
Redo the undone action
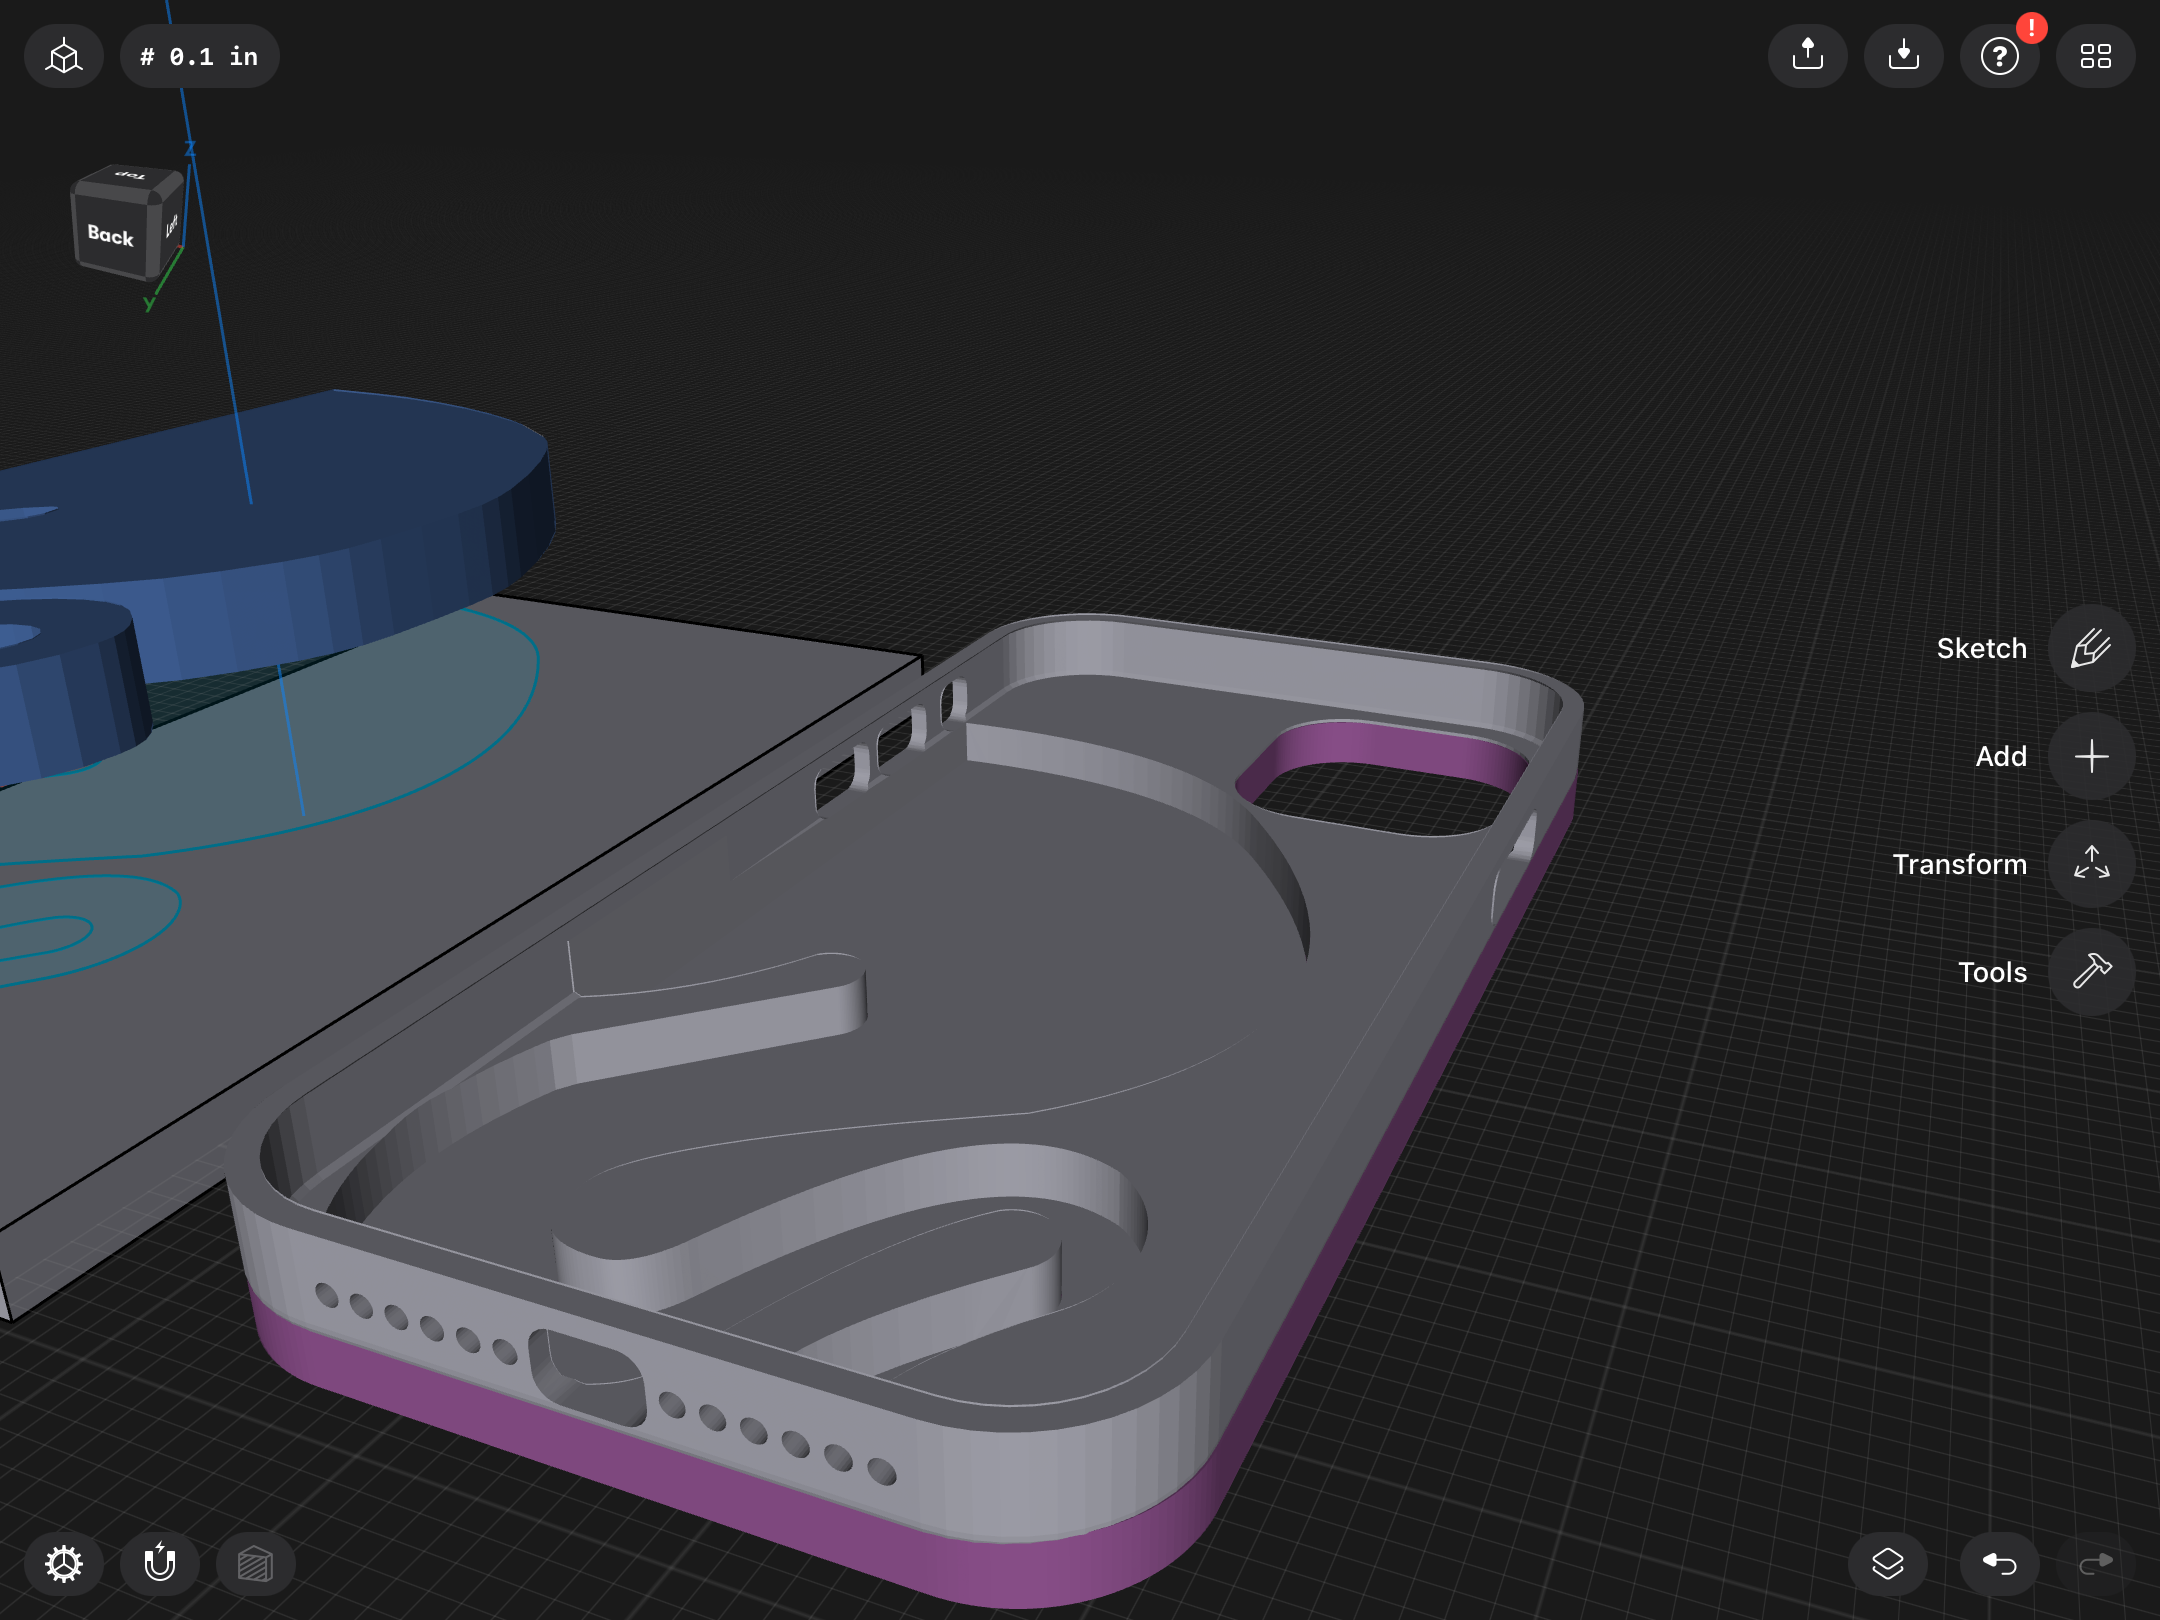(x=2095, y=1563)
